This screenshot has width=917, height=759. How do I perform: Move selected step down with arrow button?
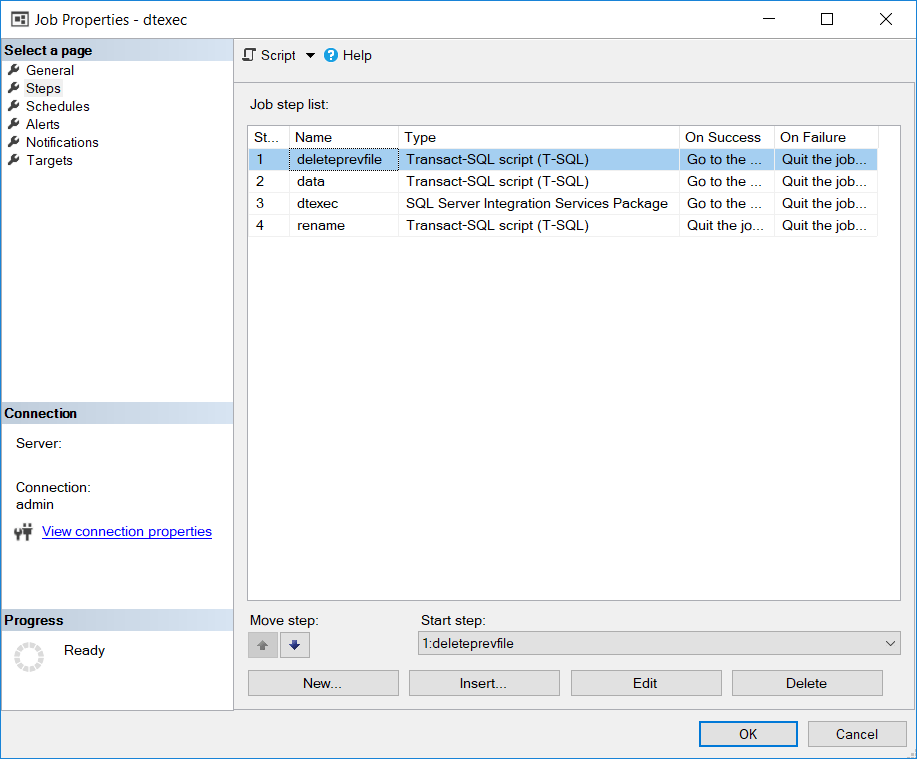pyautogui.click(x=294, y=645)
